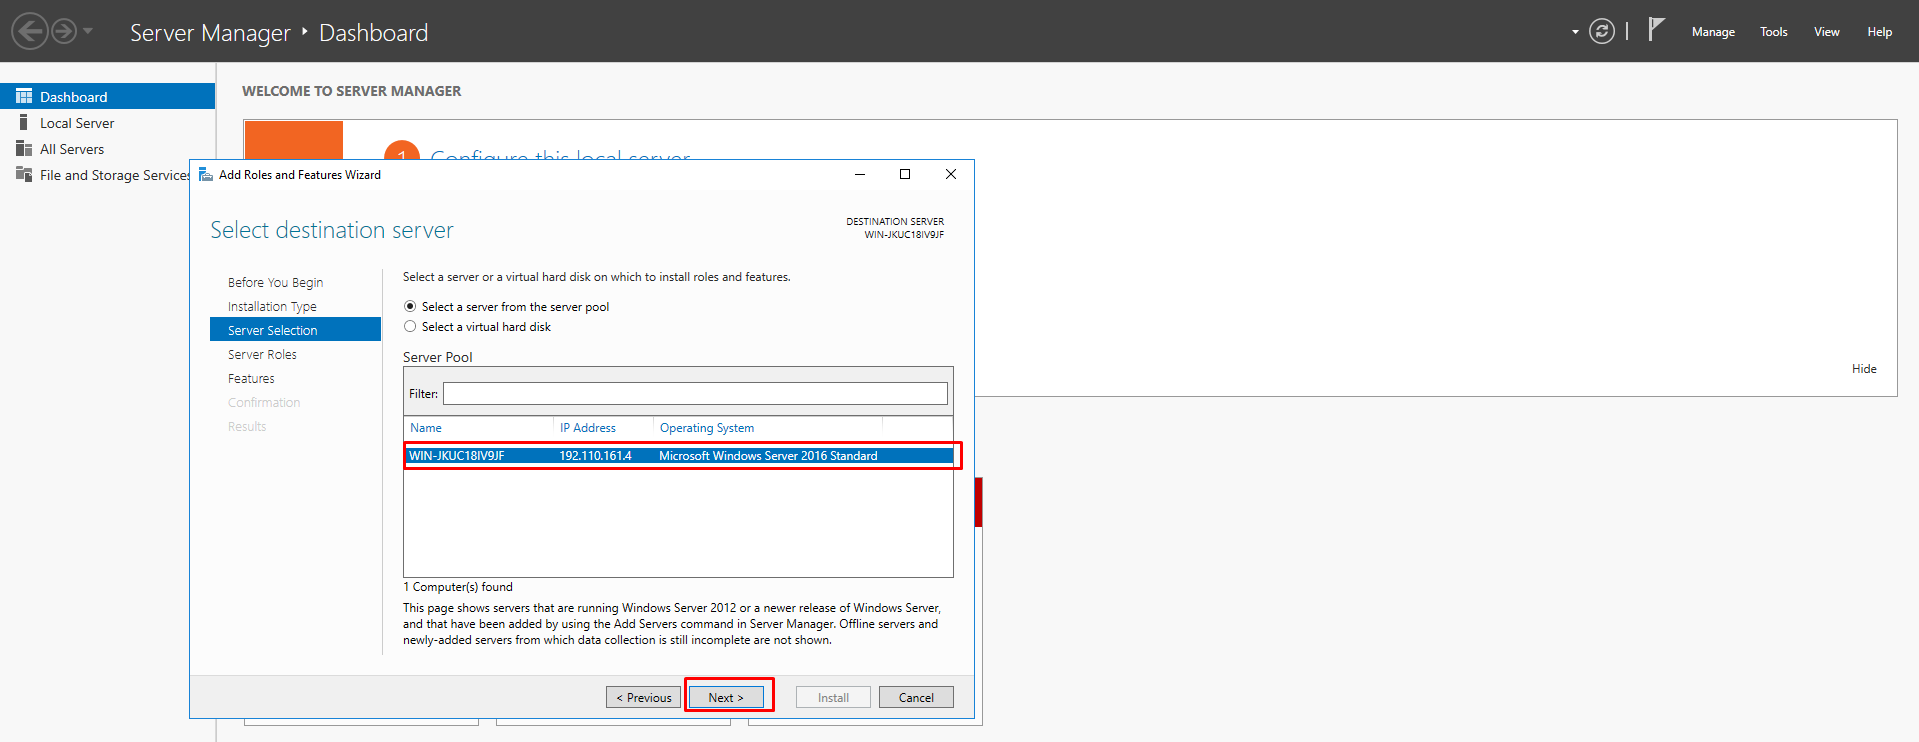This screenshot has width=1919, height=742.
Task: Click the File and Storage Services icon
Action: (24, 174)
